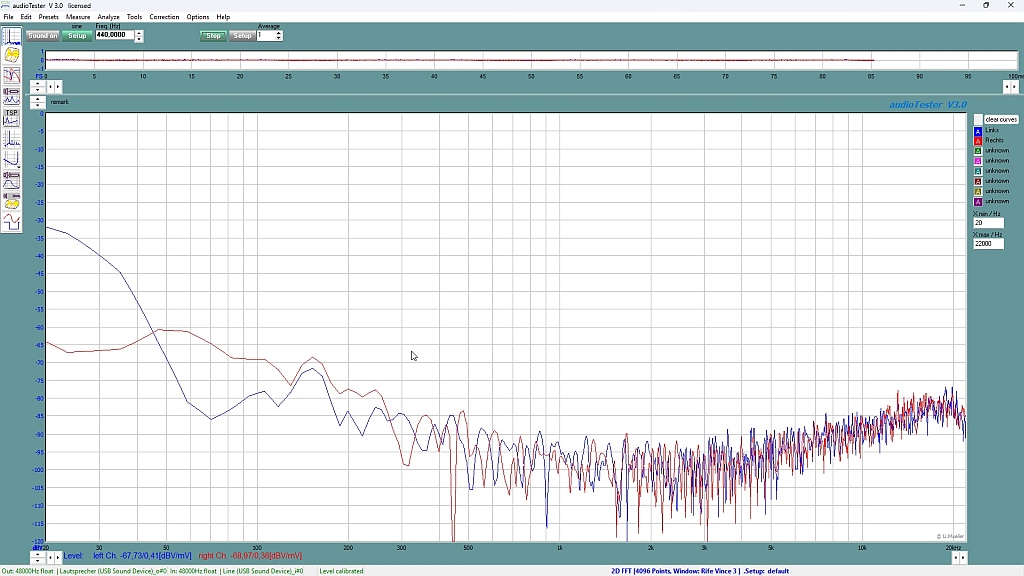
Task: Click the blue Links curve marker
Action: (978, 131)
